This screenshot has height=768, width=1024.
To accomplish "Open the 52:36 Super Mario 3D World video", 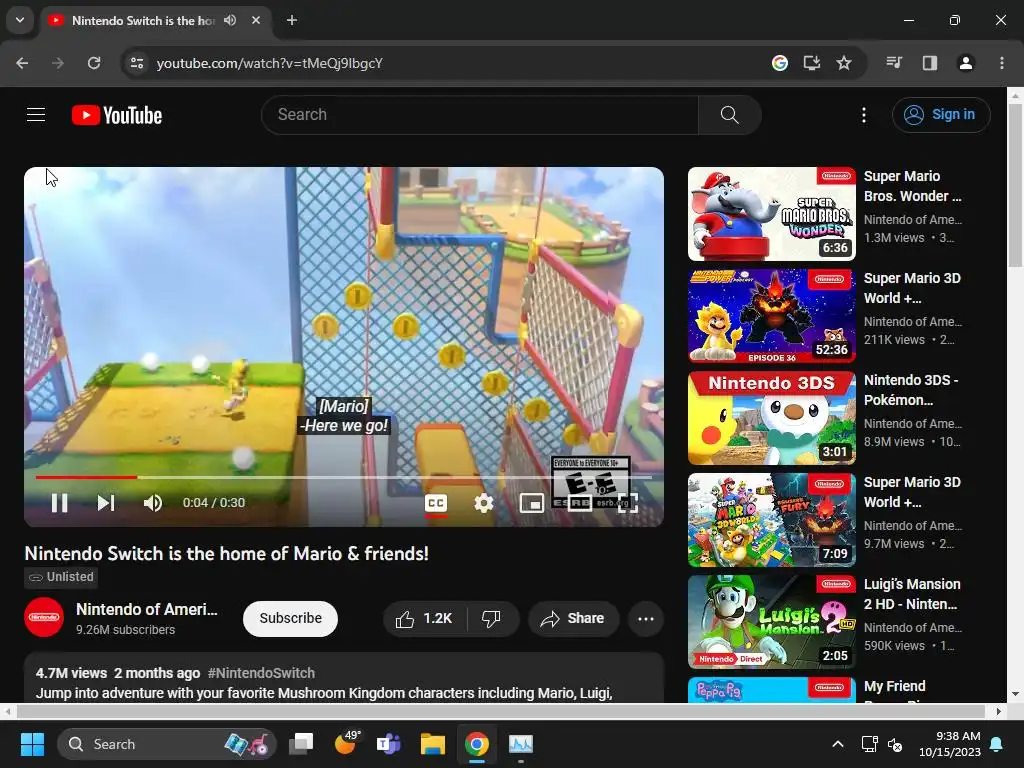I will click(772, 315).
